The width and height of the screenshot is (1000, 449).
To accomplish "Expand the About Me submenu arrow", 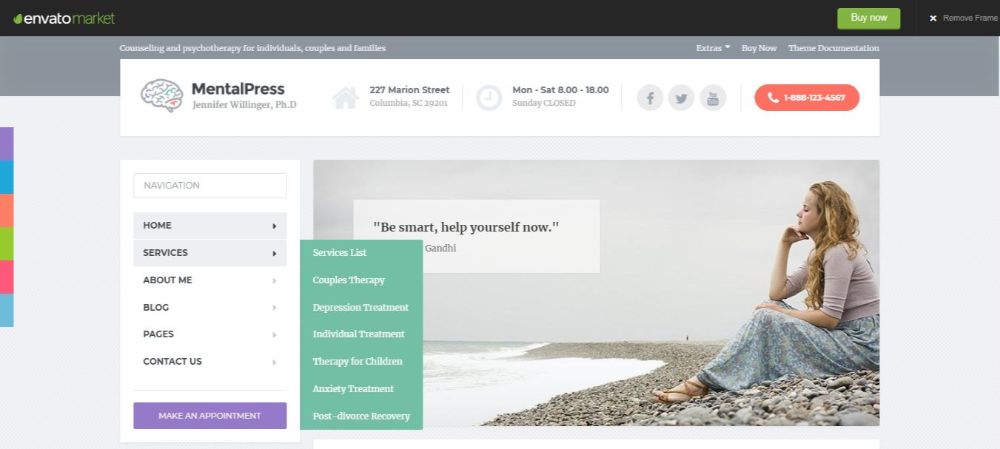I will point(274,280).
